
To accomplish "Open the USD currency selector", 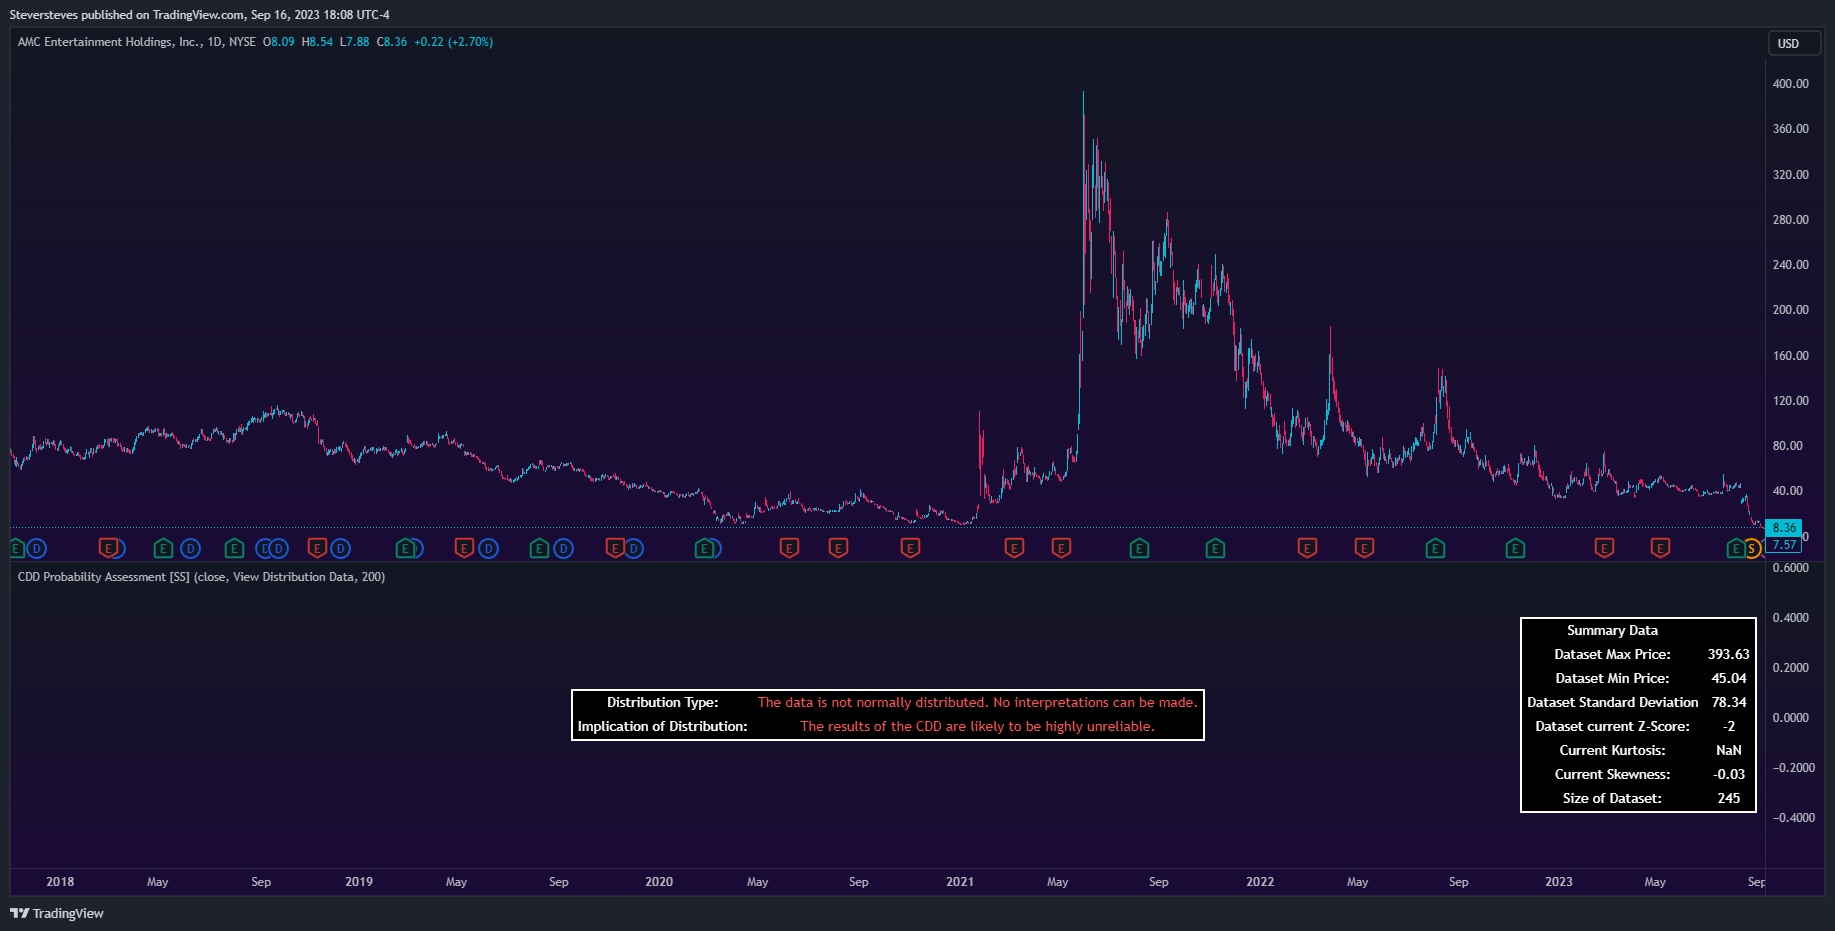I will [x=1794, y=43].
